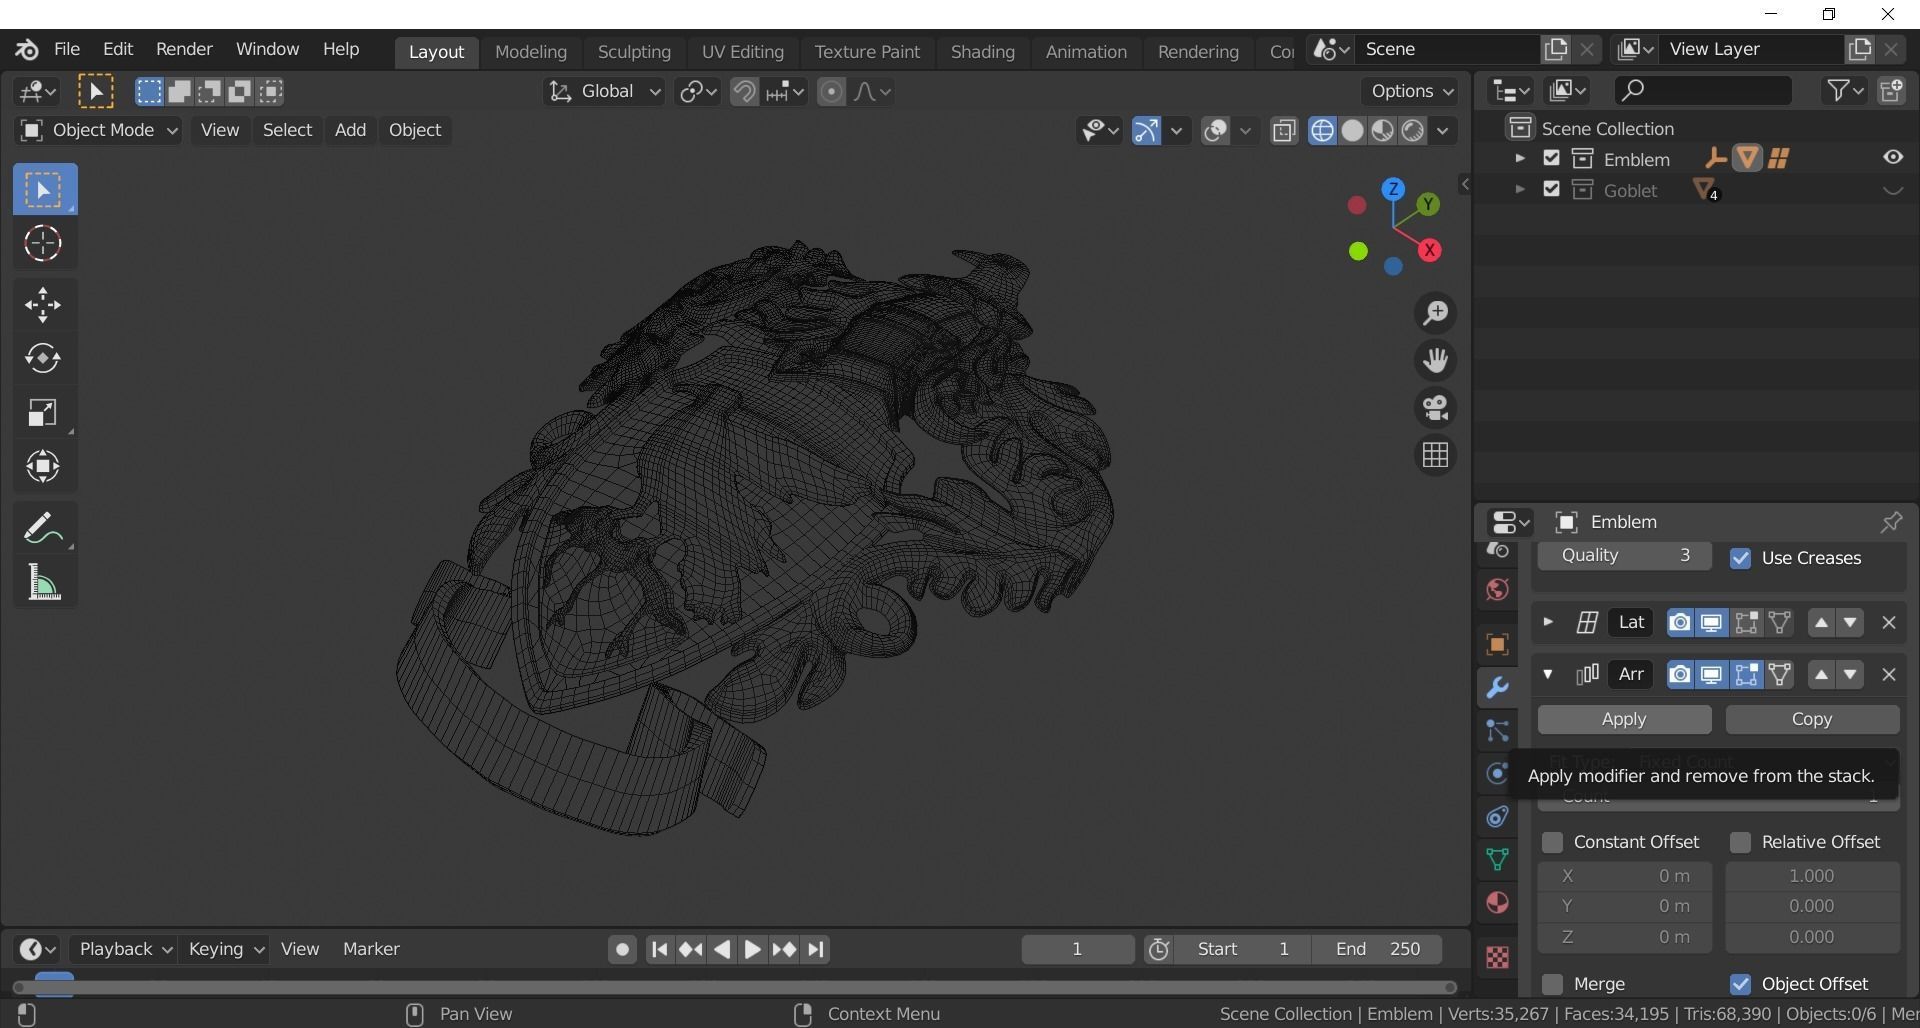
Task: Enable Relative Offset checkbox
Action: click(1740, 842)
